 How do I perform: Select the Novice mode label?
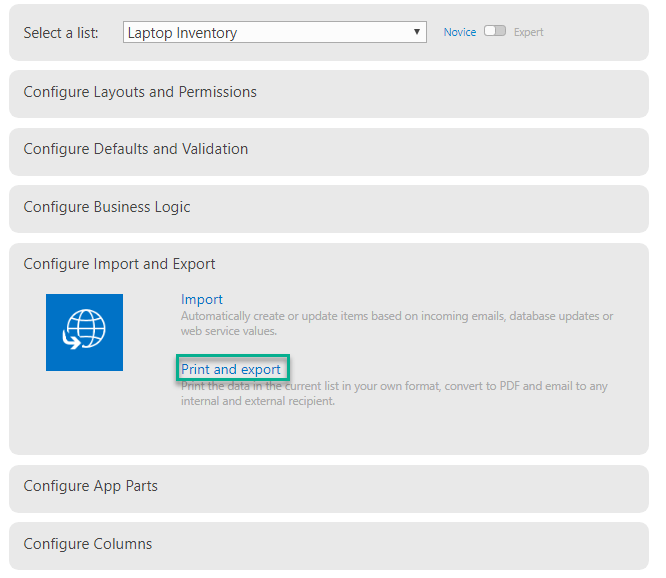pos(460,32)
